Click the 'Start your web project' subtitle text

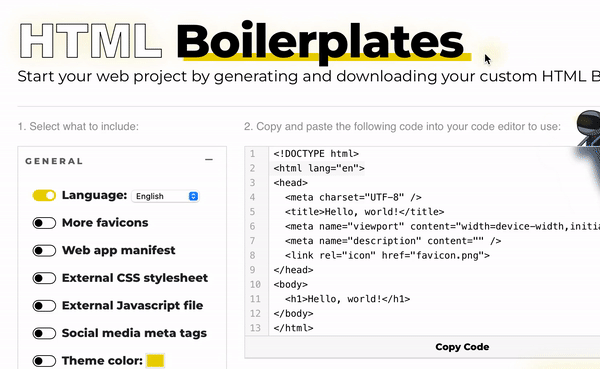coord(308,76)
